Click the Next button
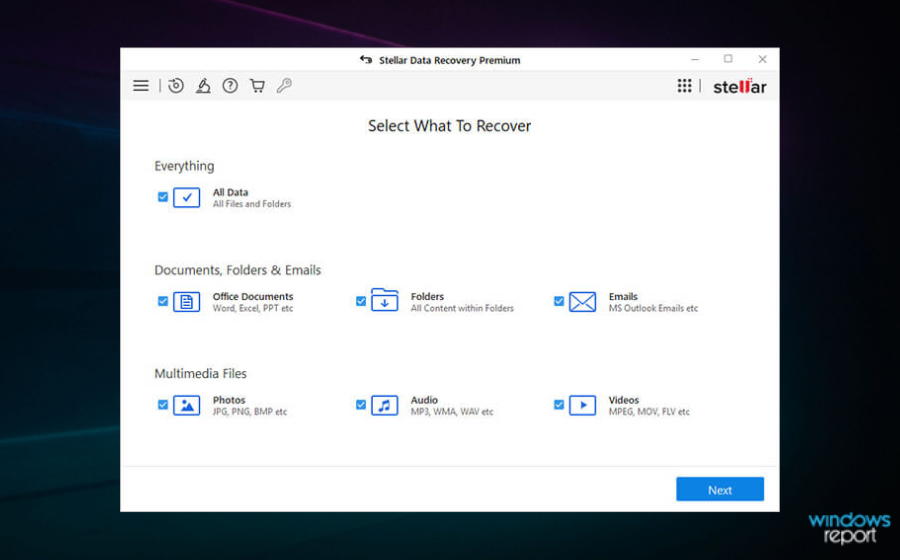Viewport: 900px width, 560px height. (x=720, y=489)
